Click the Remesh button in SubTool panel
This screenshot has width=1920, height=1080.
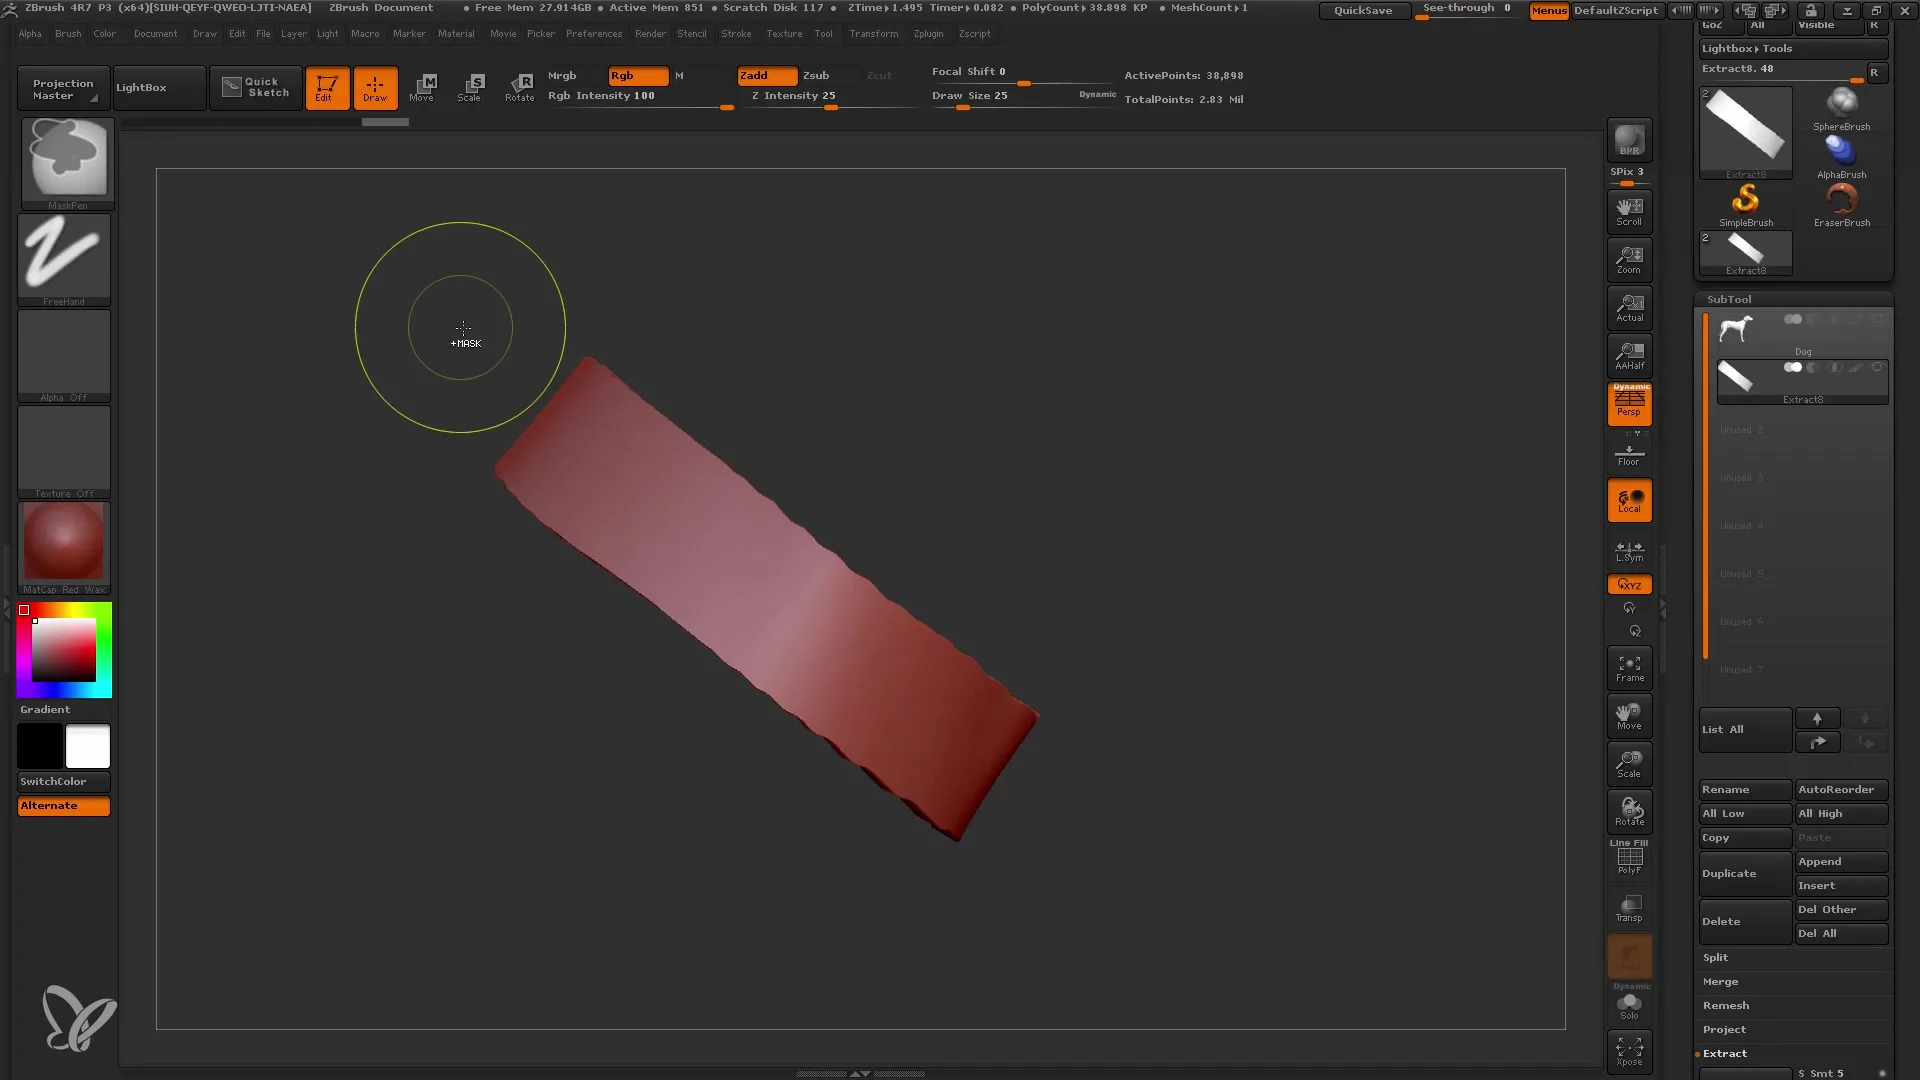[1727, 1005]
